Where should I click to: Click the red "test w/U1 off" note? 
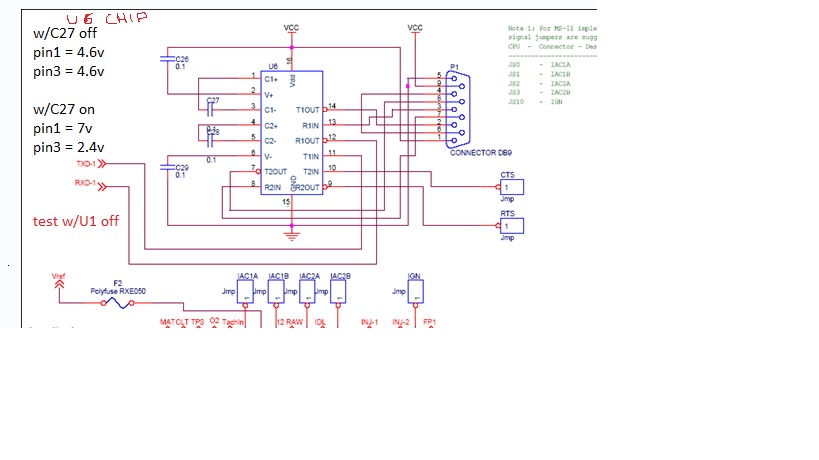pos(76,221)
